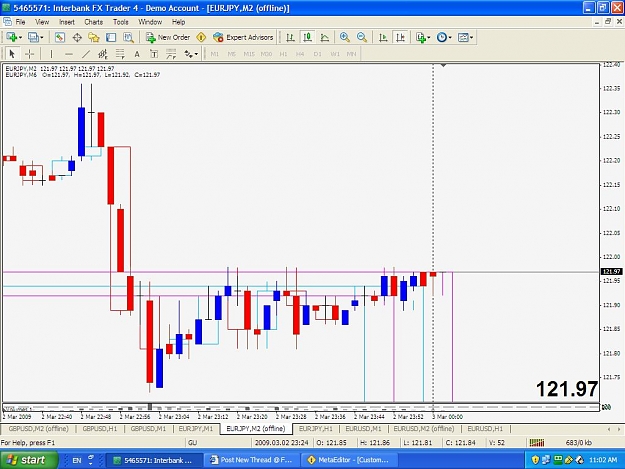Click the large 121.97 chart label
This screenshot has height=469, width=625.
coord(567,389)
